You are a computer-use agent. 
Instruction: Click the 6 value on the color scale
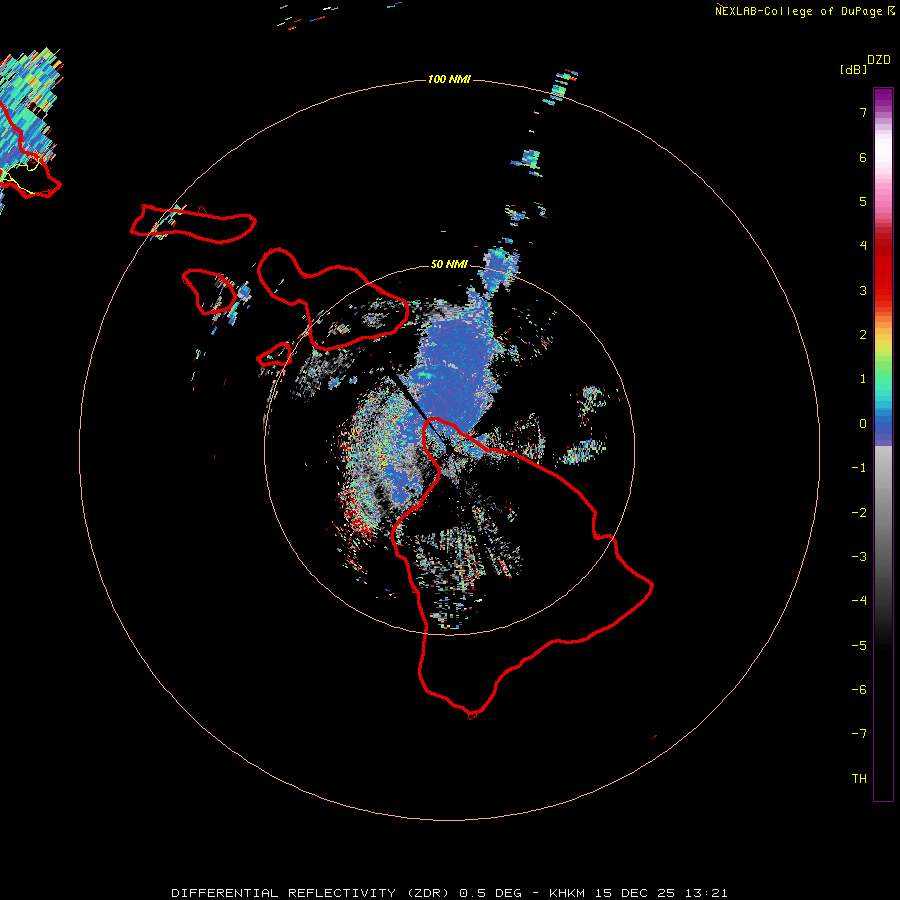863,157
